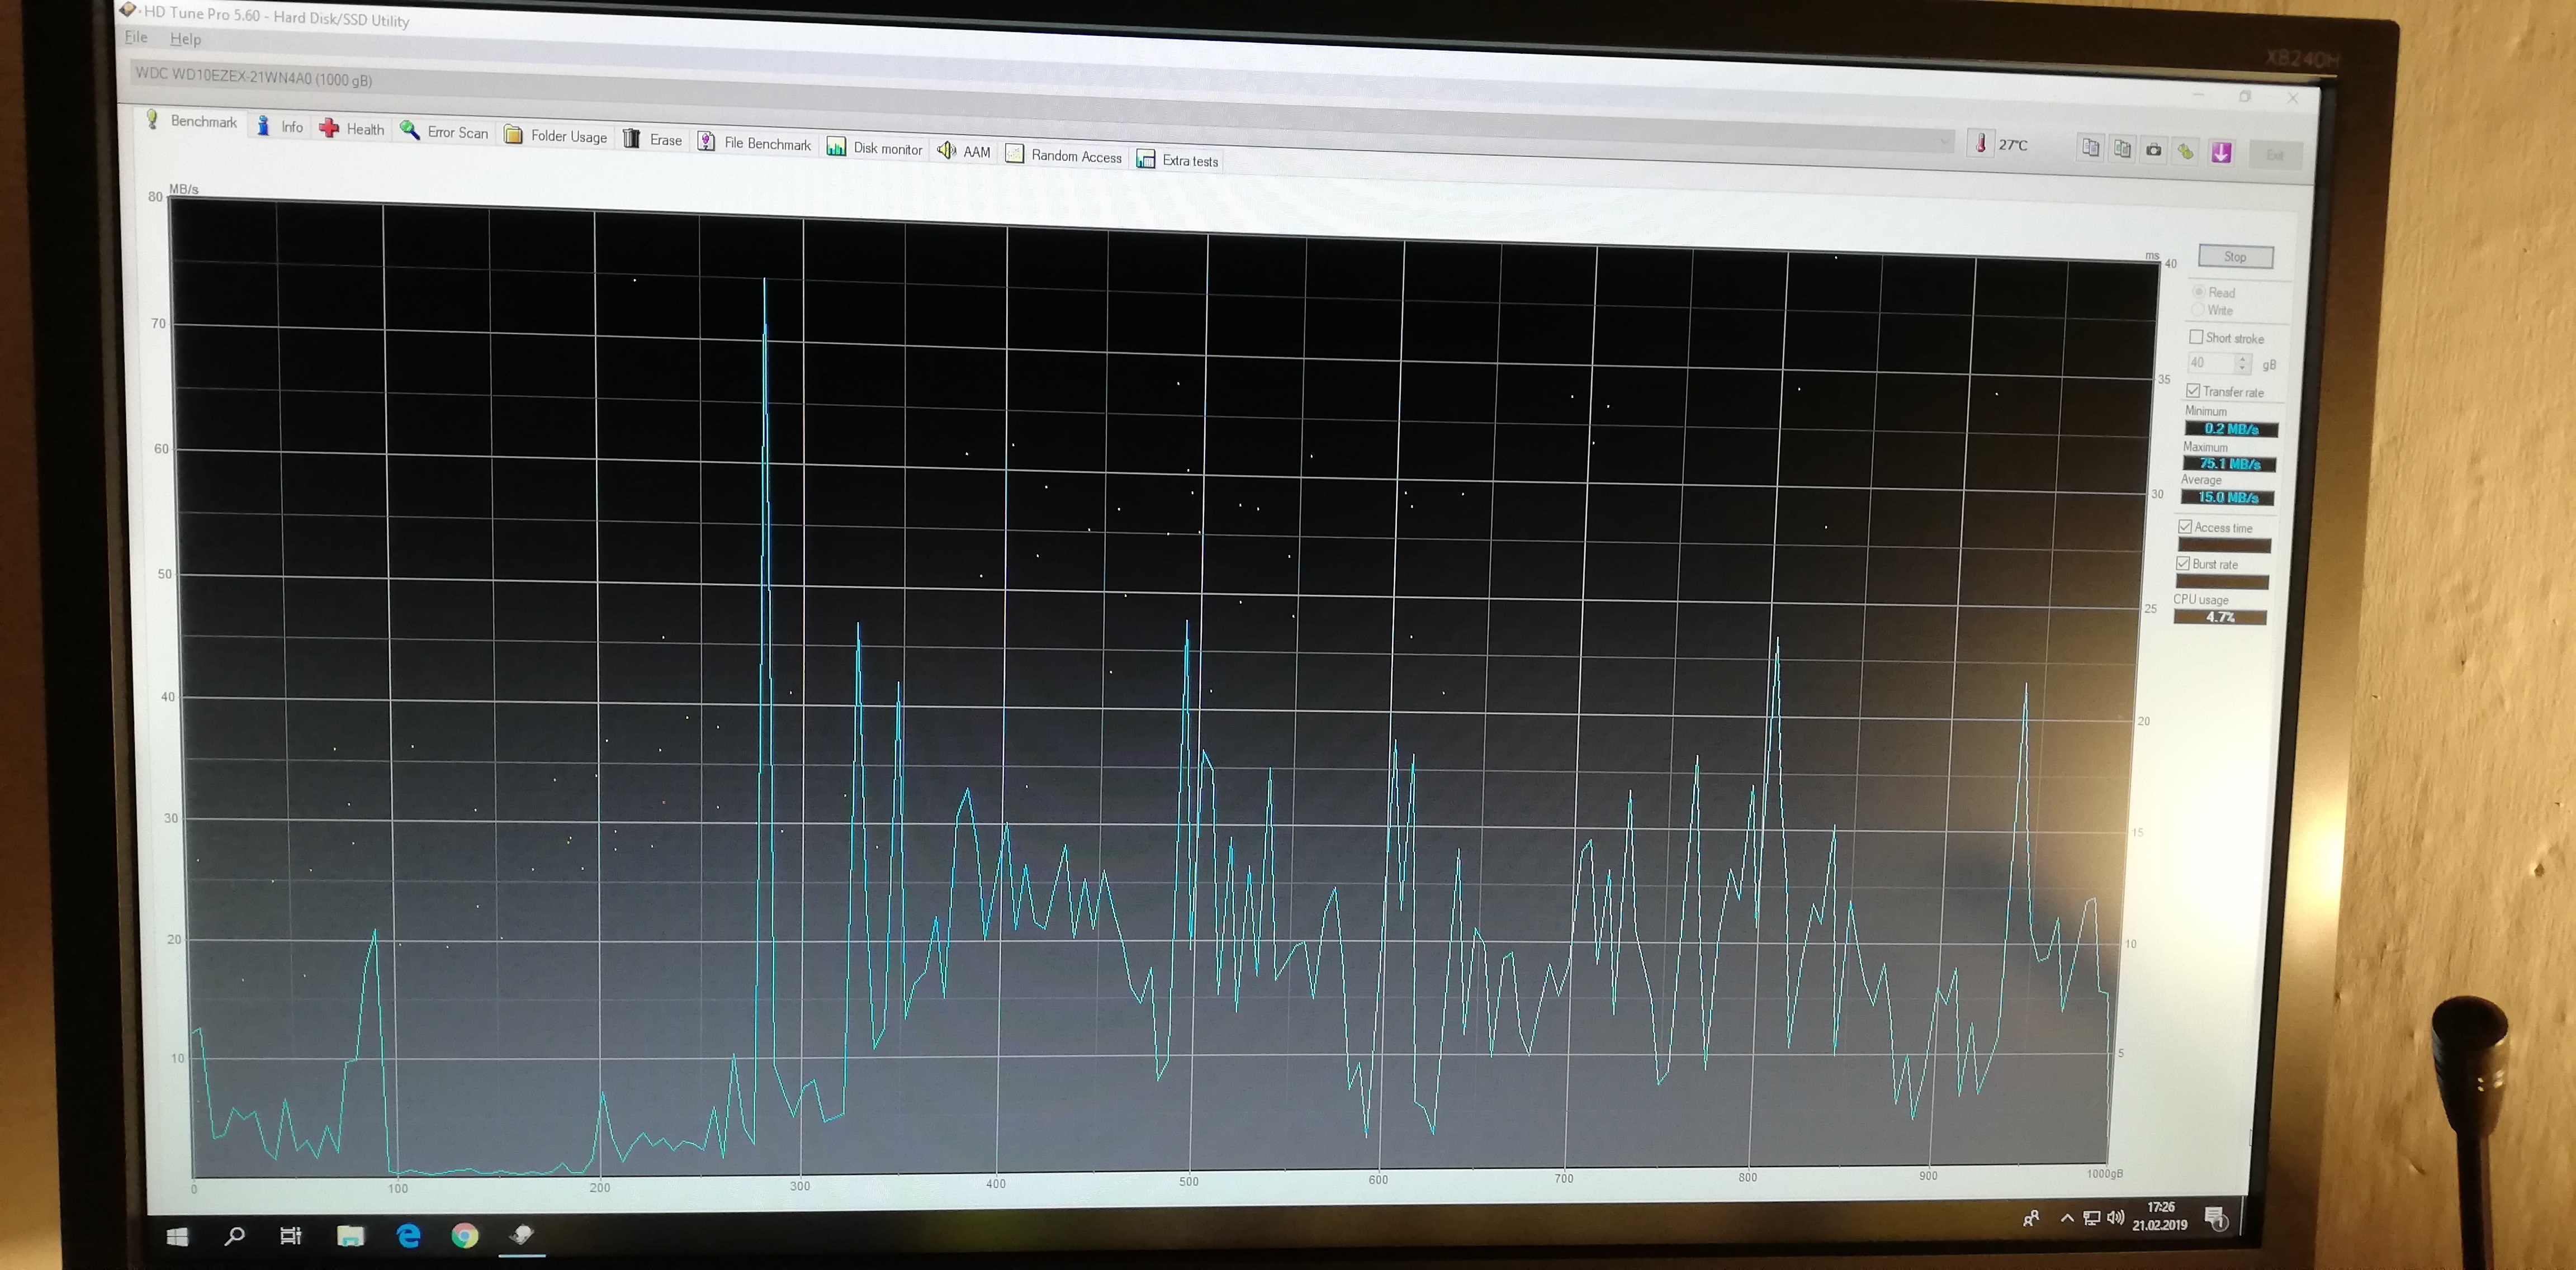This screenshot has height=1270, width=2576.
Task: Toggle the Access time checkbox
Action: (2186, 527)
